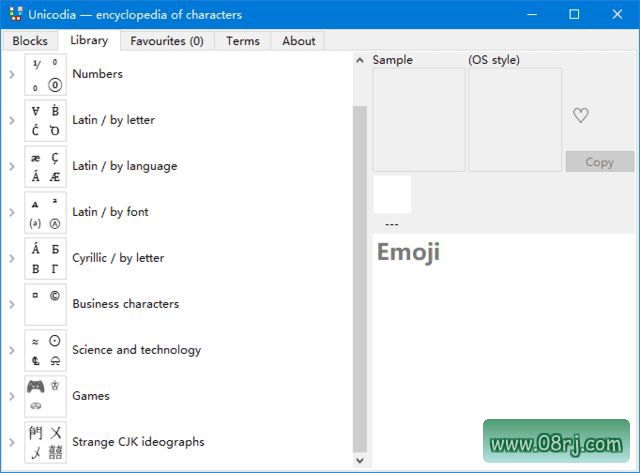Click the Strange CJK ideographs icon
The width and height of the screenshot is (640, 473).
tap(45, 442)
